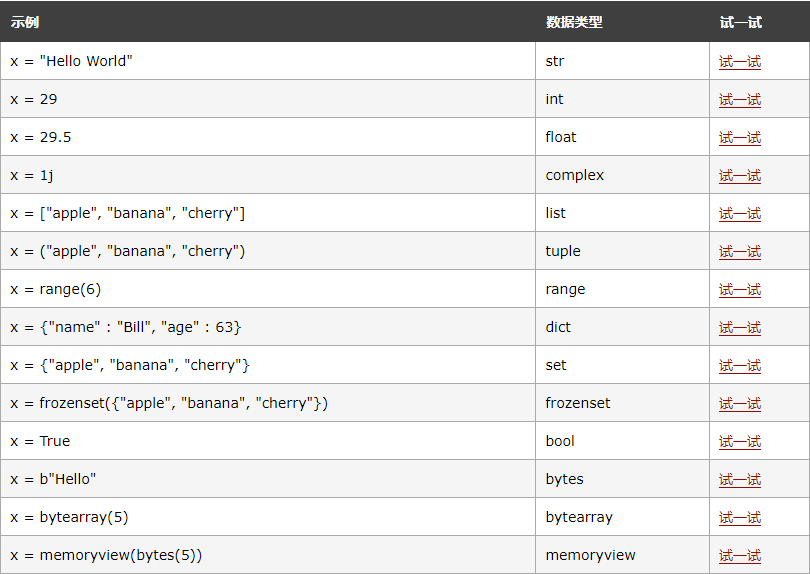
Task: Click the 试一试 column header
Action: click(740, 22)
